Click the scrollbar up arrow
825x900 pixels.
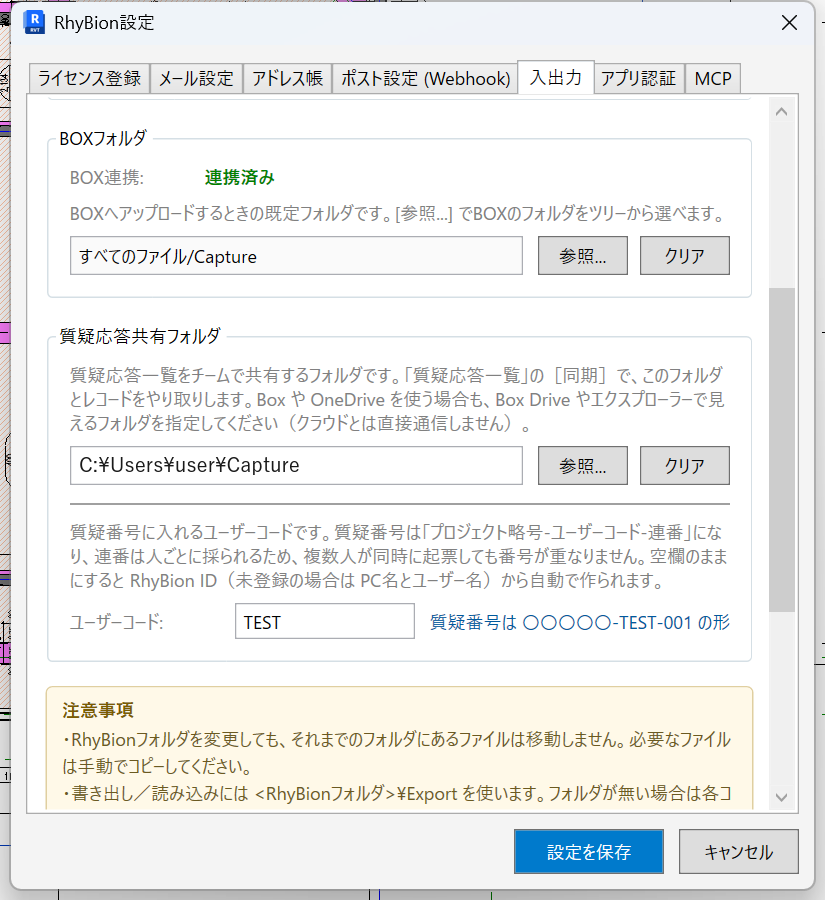point(781,112)
